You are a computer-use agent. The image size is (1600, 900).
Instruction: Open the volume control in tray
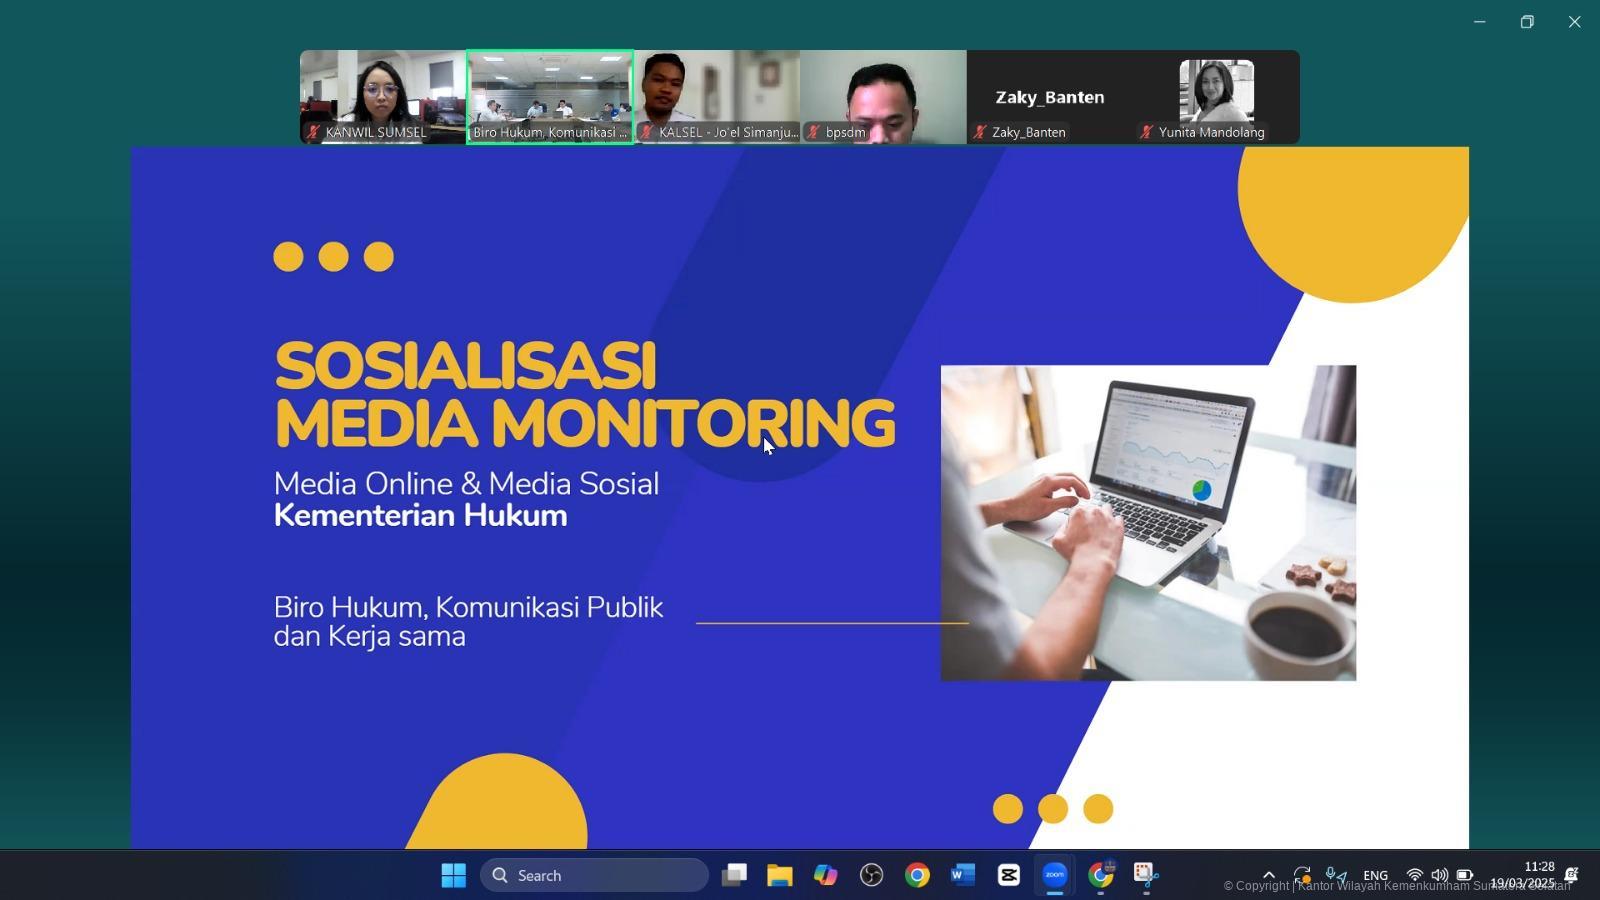(x=1439, y=875)
